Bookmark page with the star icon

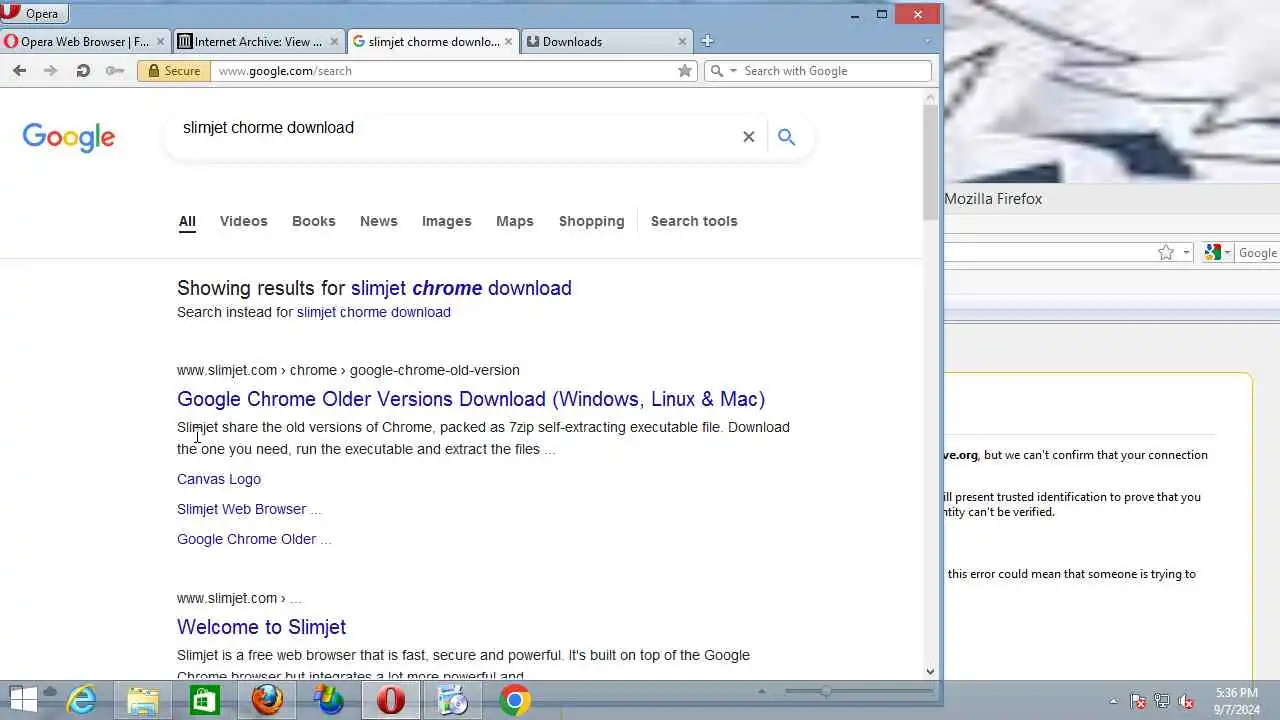click(x=685, y=71)
